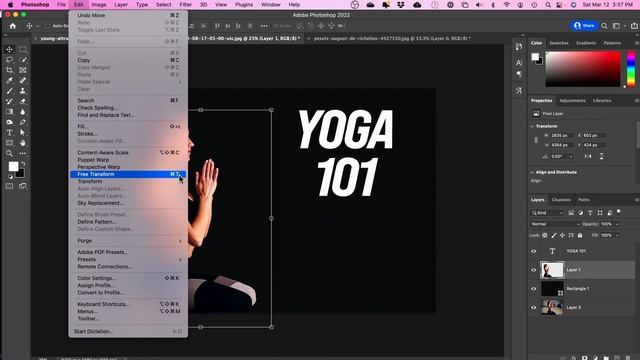Toggle lock all padlock icon
This screenshot has height=360, width=640.
tap(580, 236)
